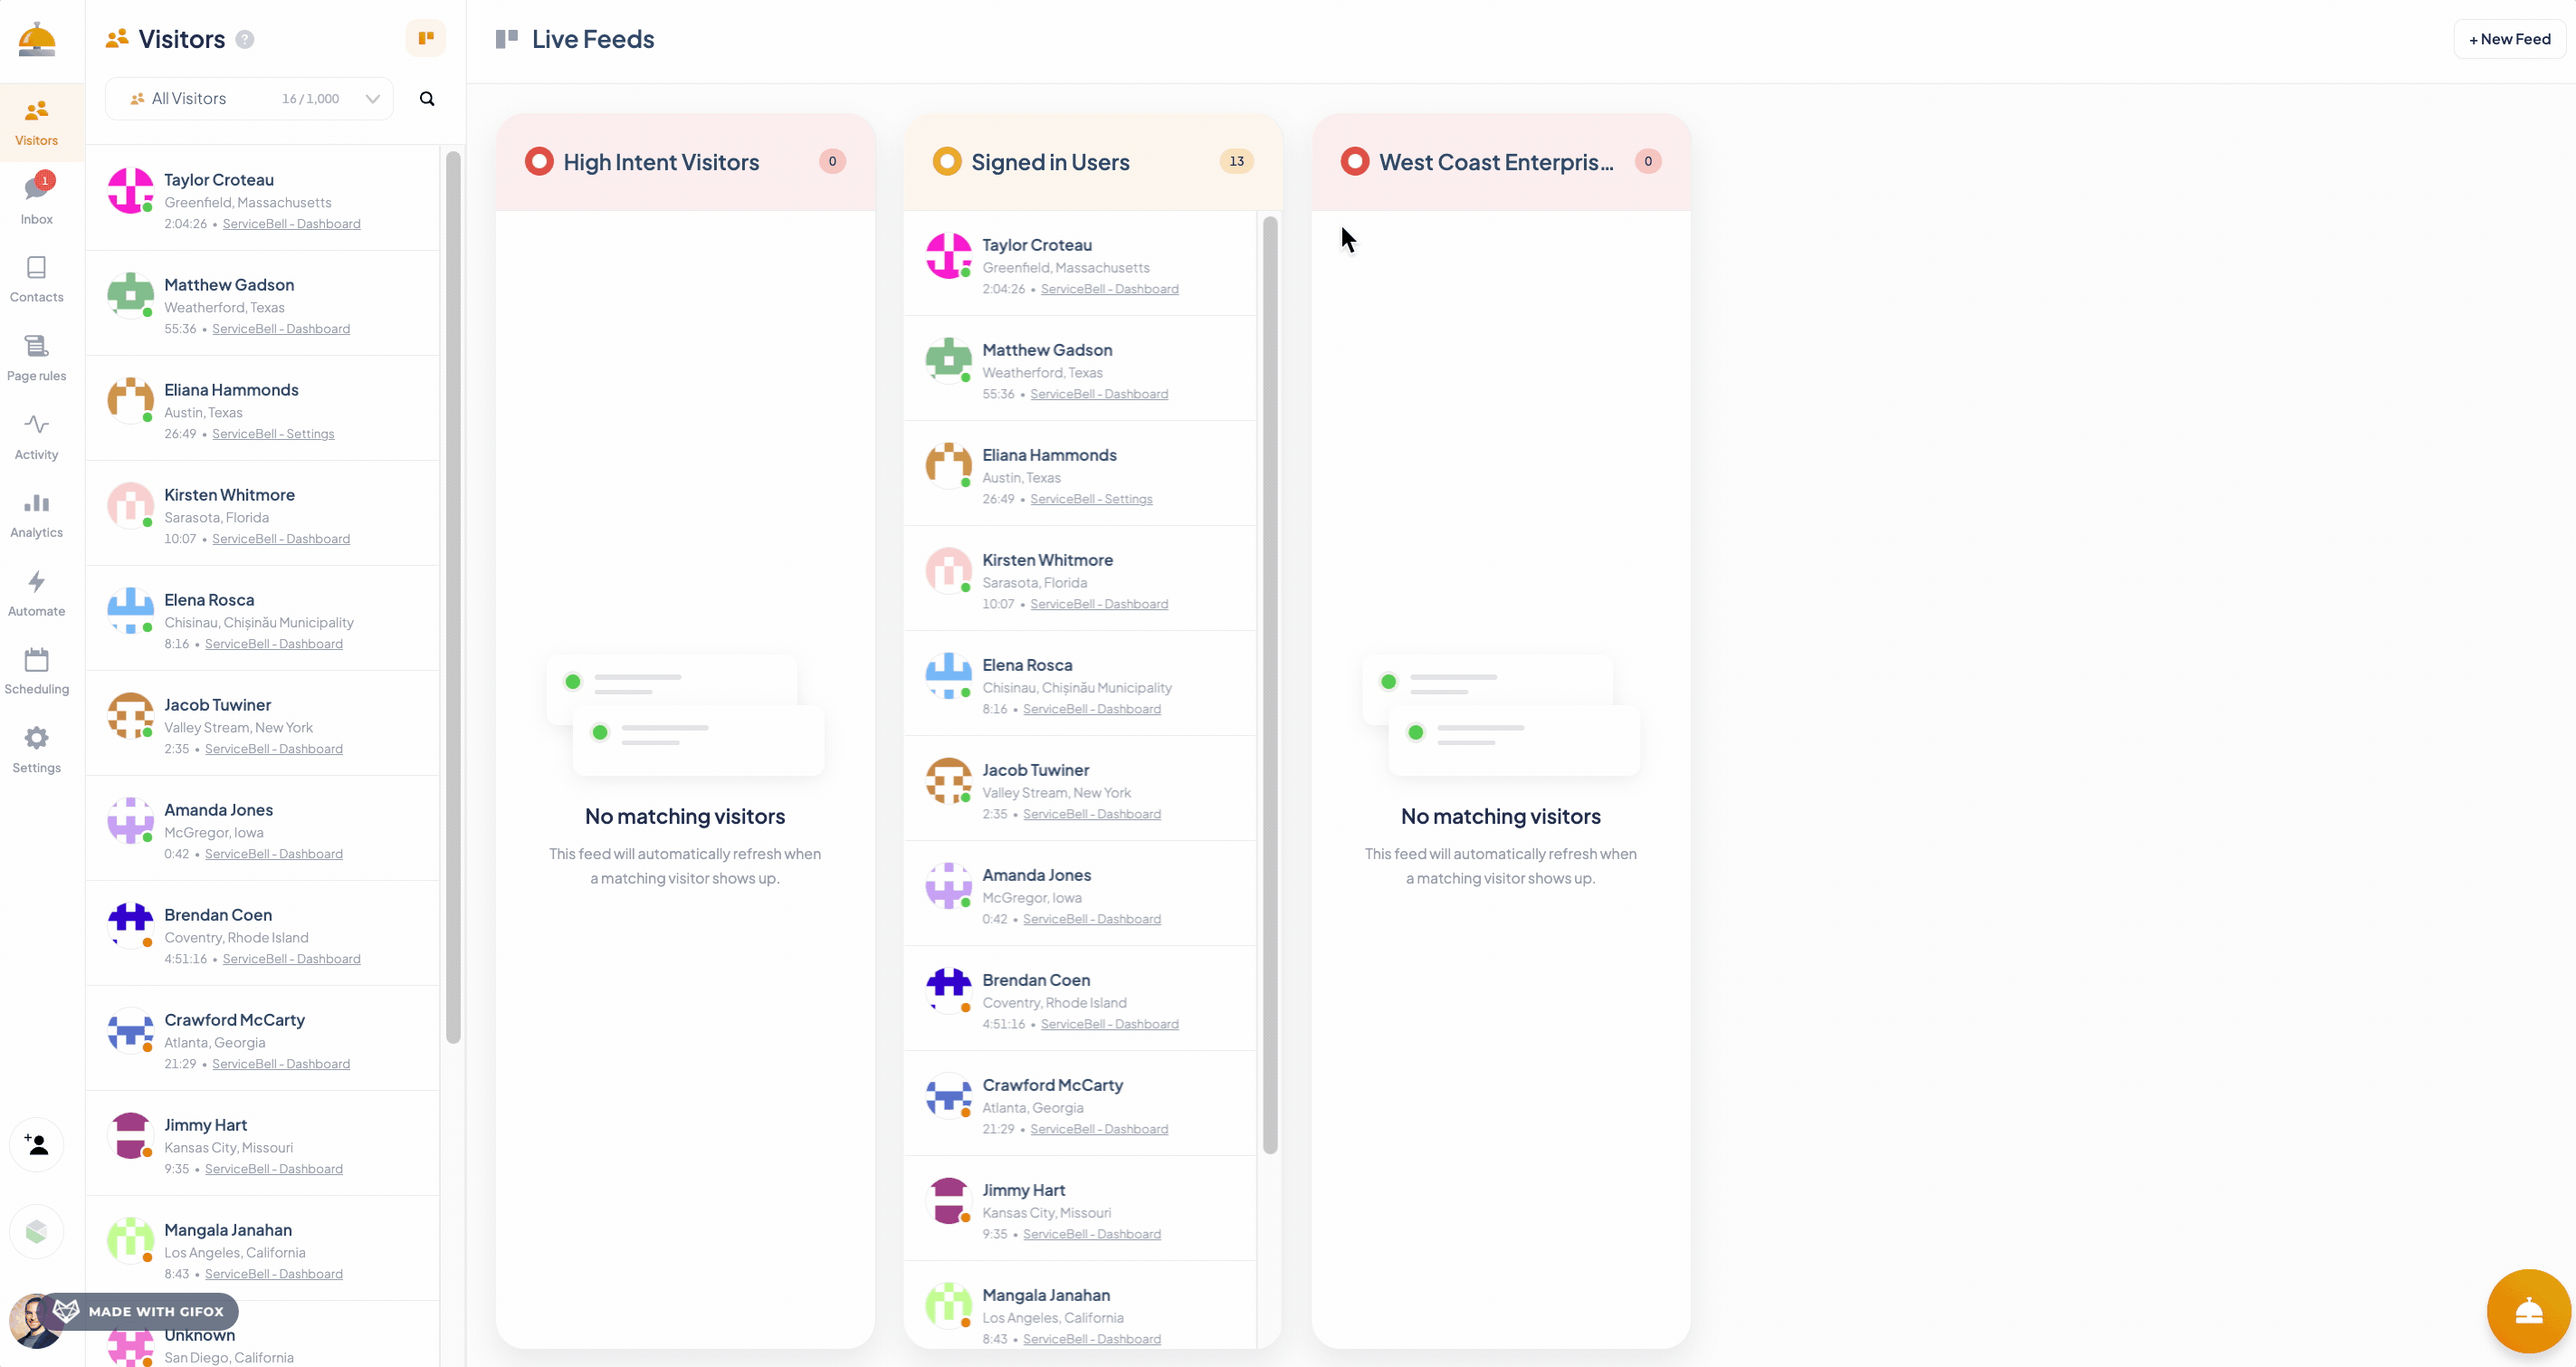Click the Visitors help question mark
The height and width of the screenshot is (1367, 2576).
click(245, 39)
